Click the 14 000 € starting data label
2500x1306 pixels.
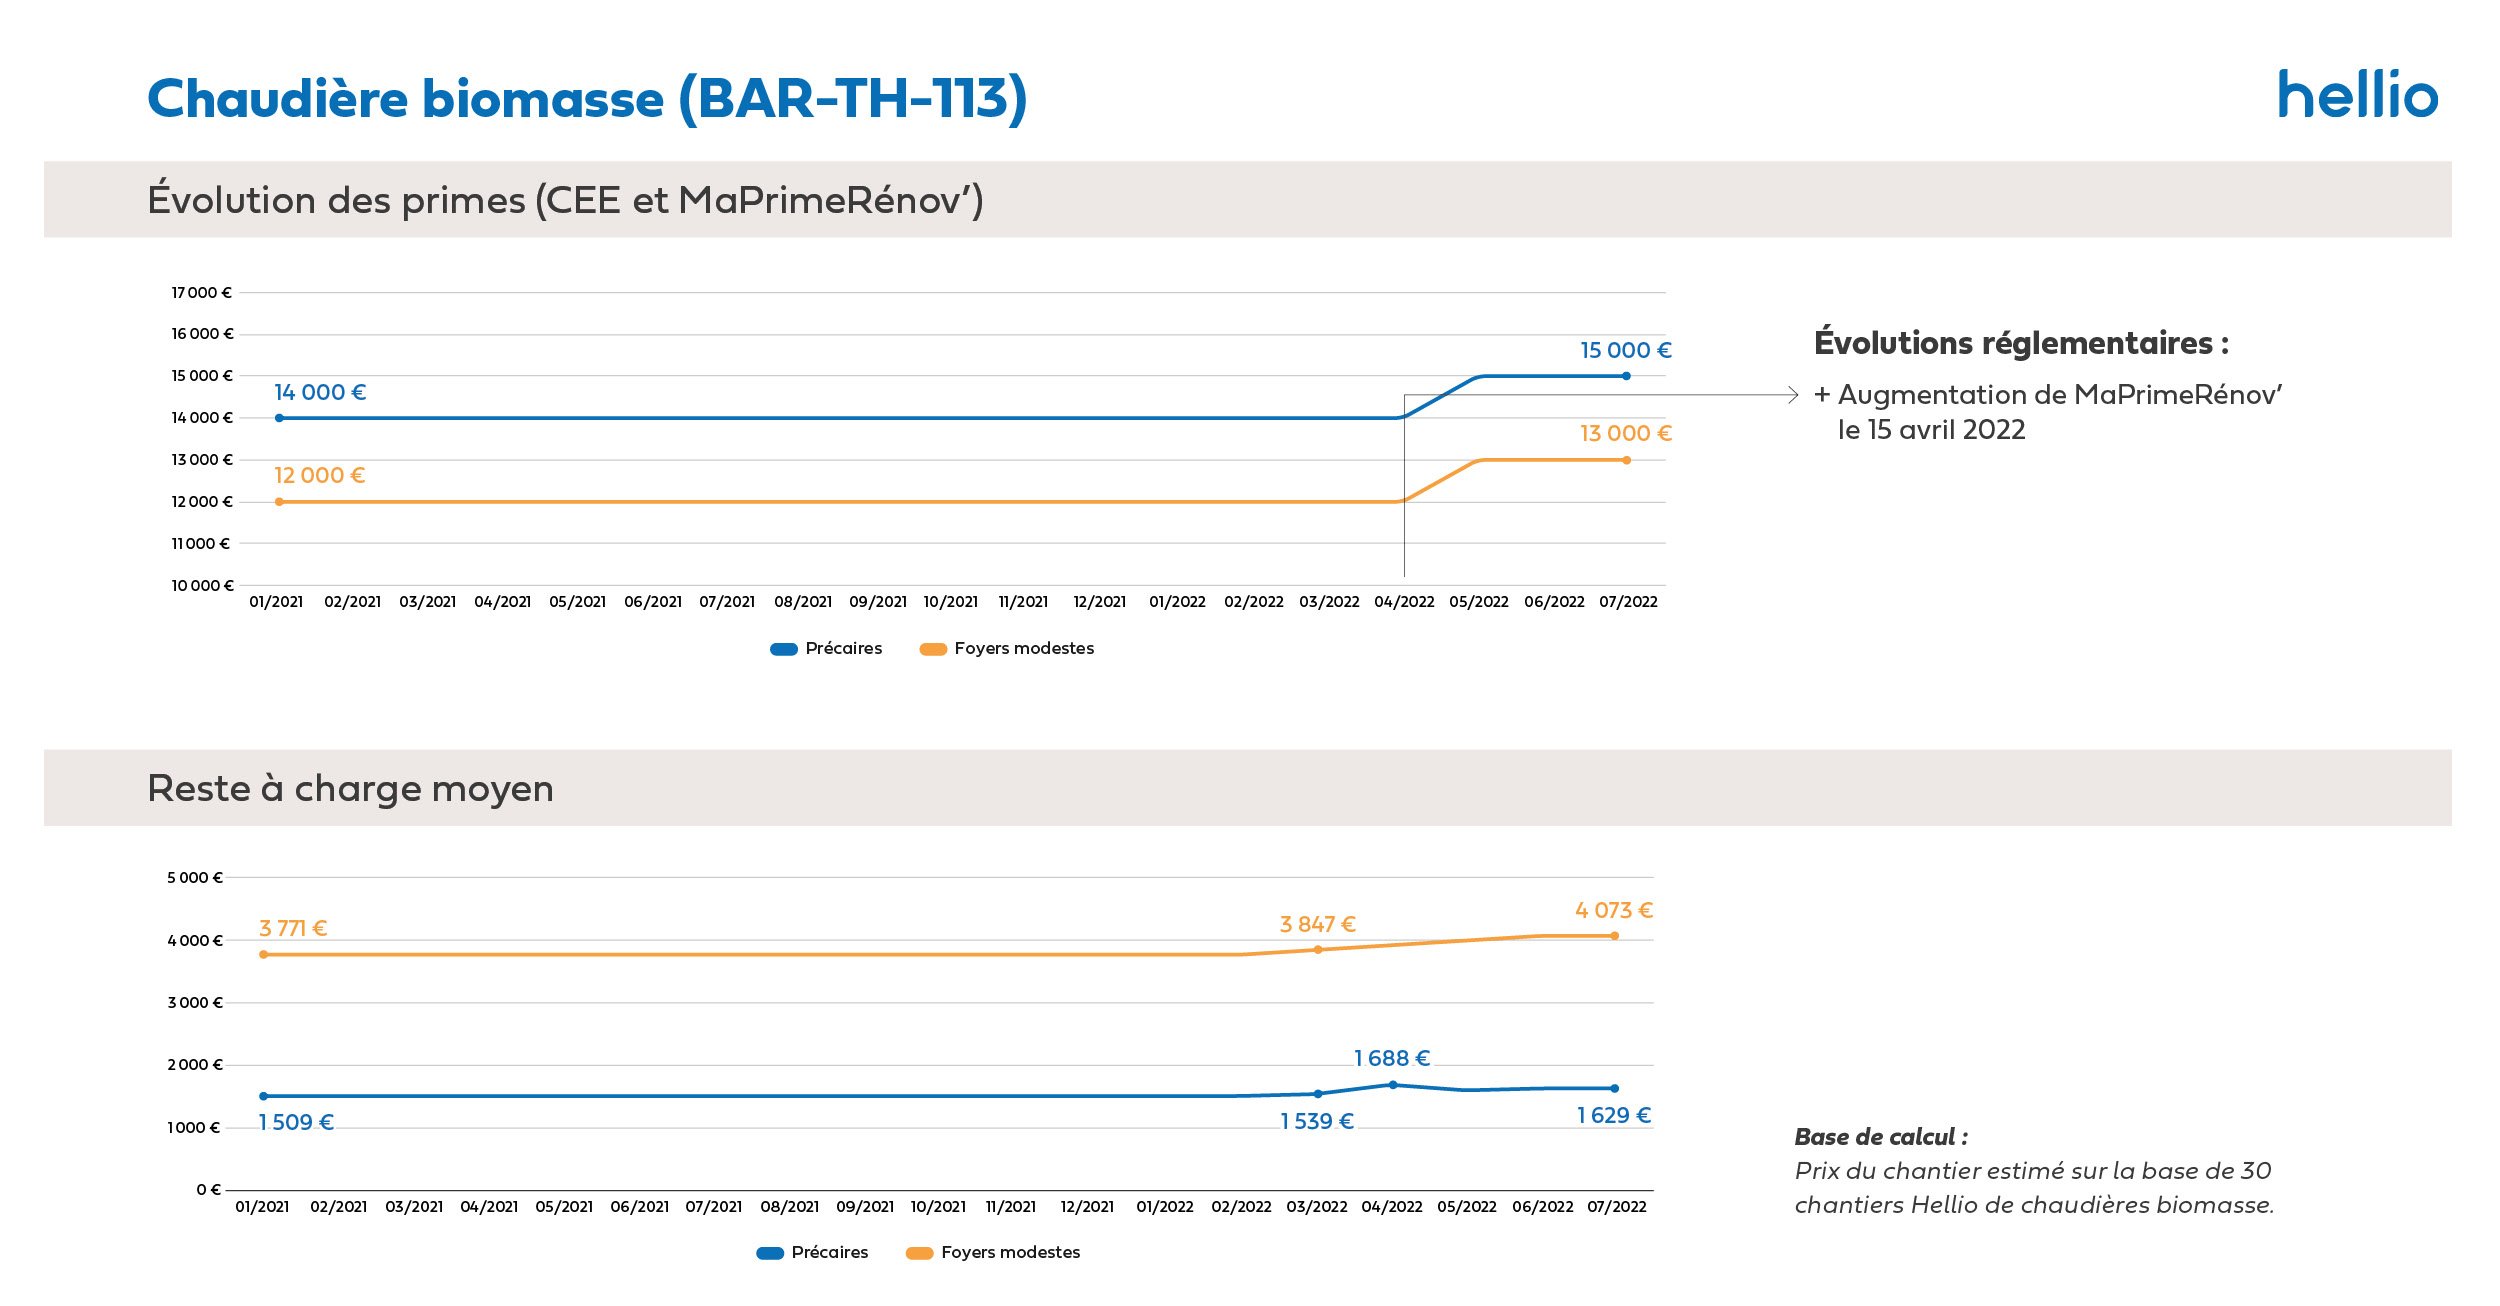tap(320, 393)
